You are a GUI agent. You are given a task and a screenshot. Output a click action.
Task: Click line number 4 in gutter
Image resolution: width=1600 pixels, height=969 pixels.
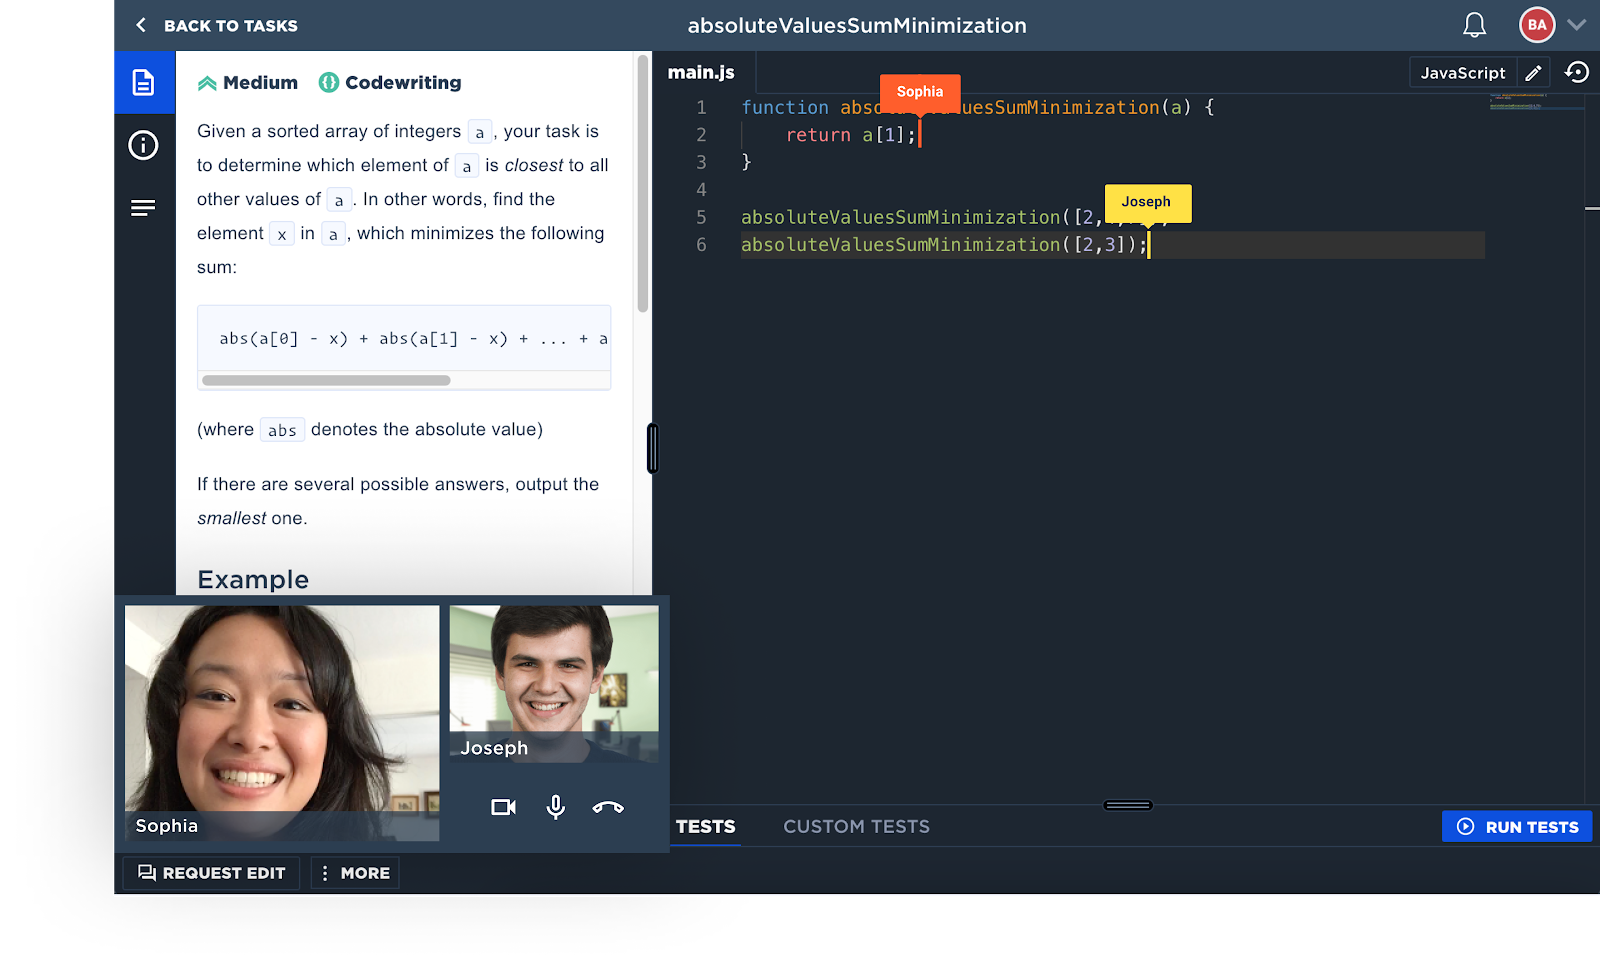(x=701, y=190)
